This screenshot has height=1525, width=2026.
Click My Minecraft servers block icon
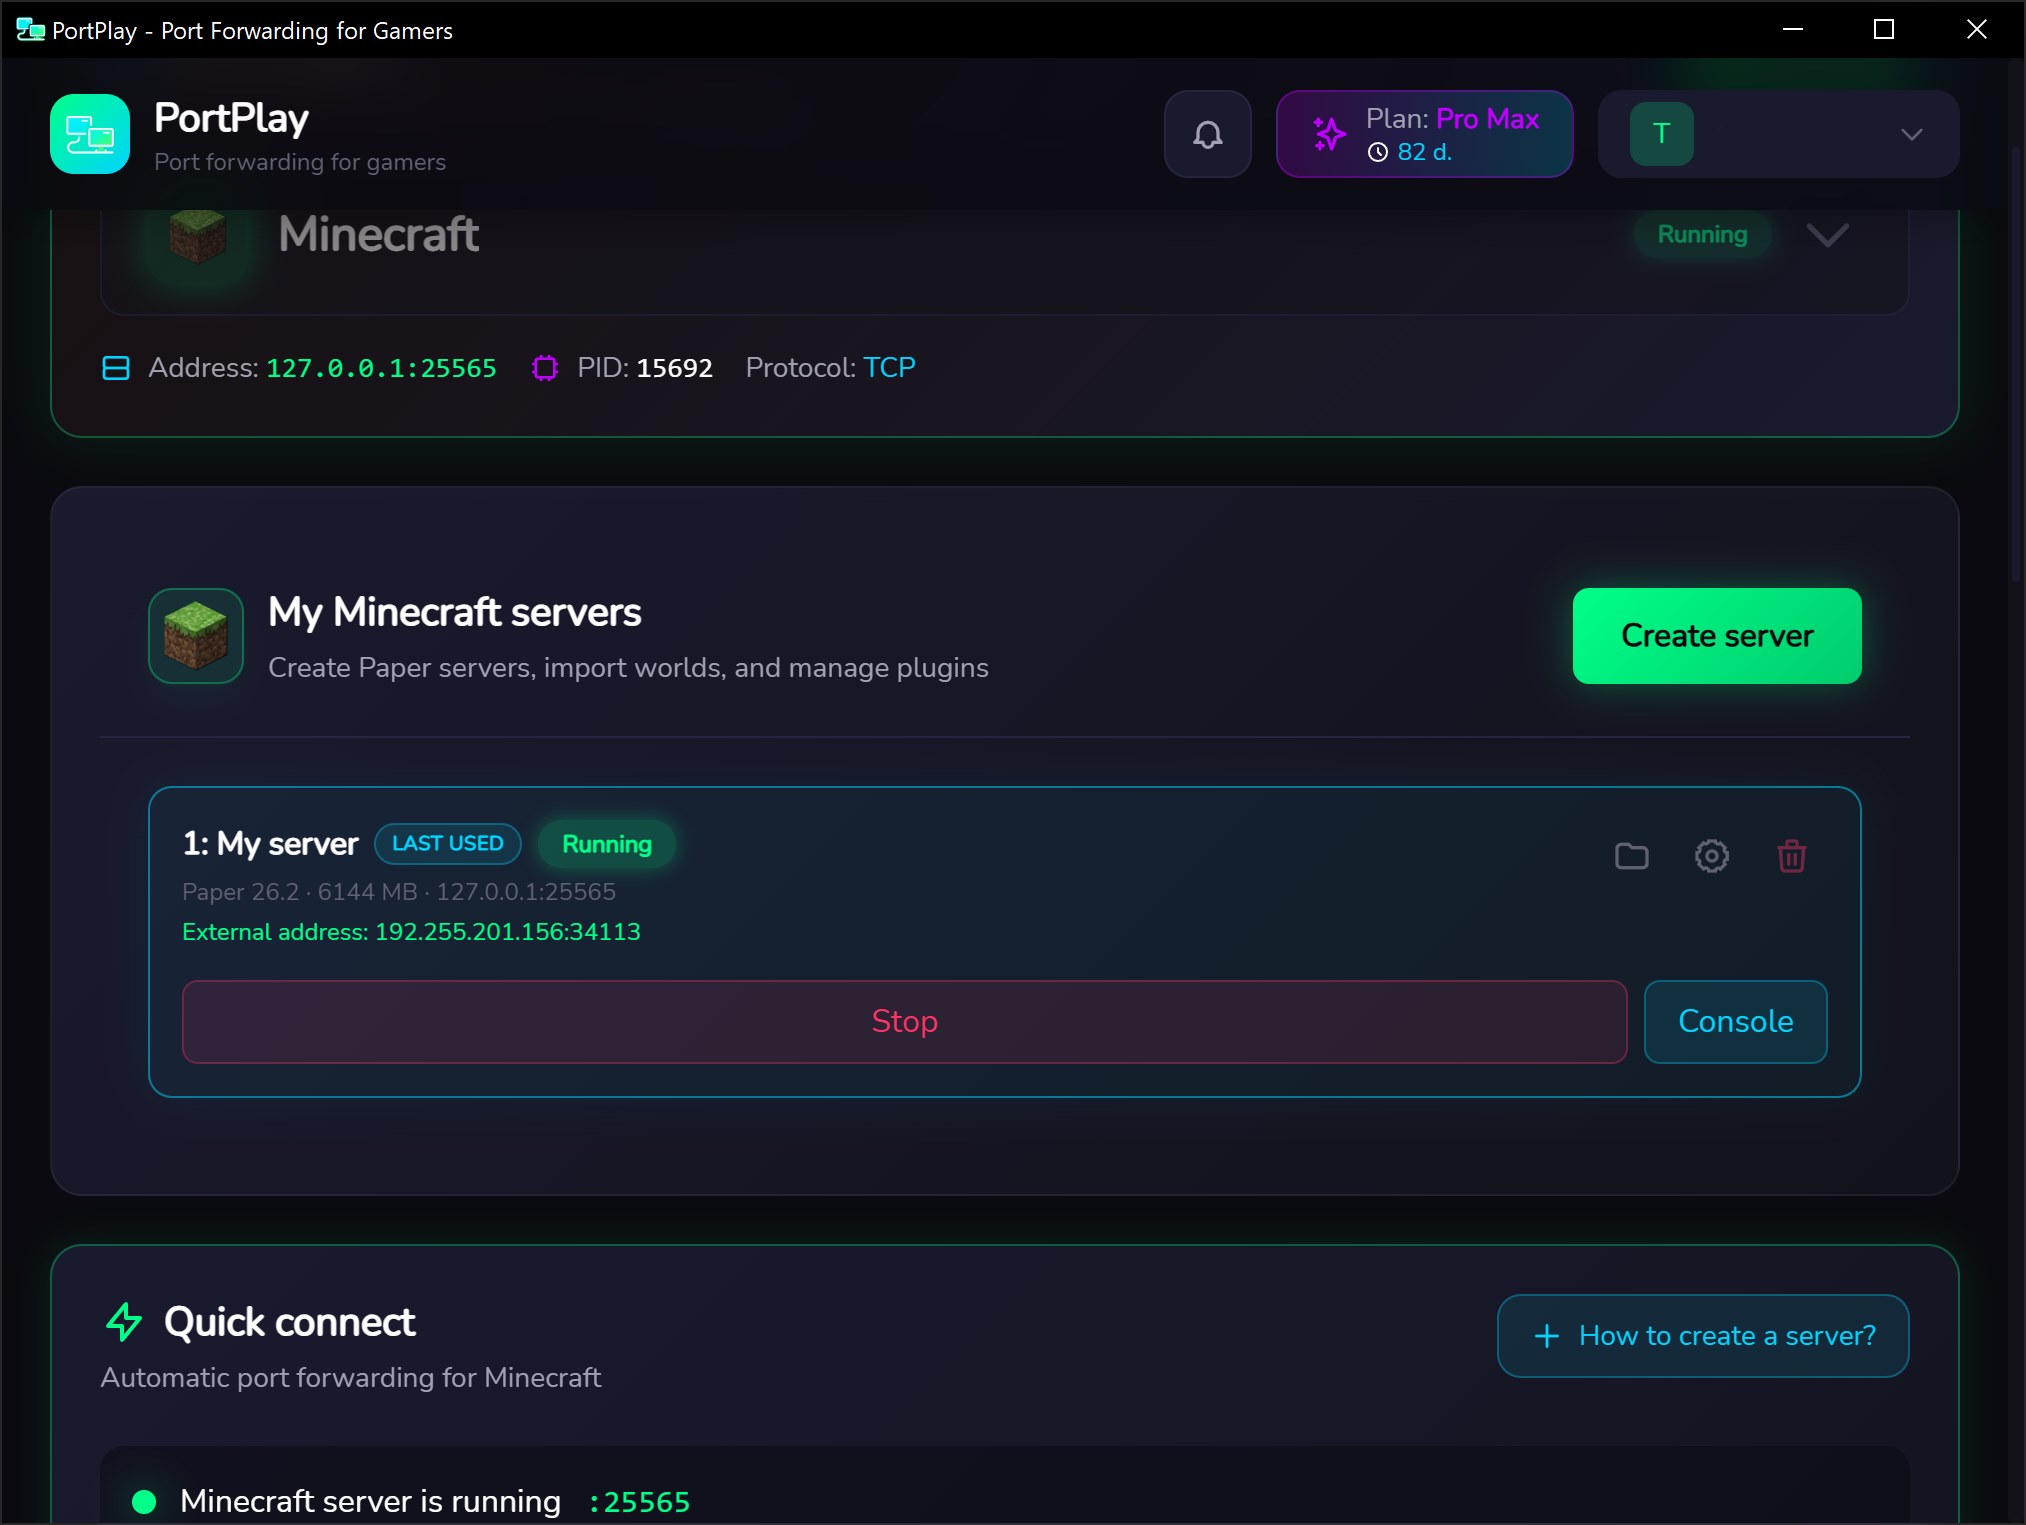coord(196,636)
